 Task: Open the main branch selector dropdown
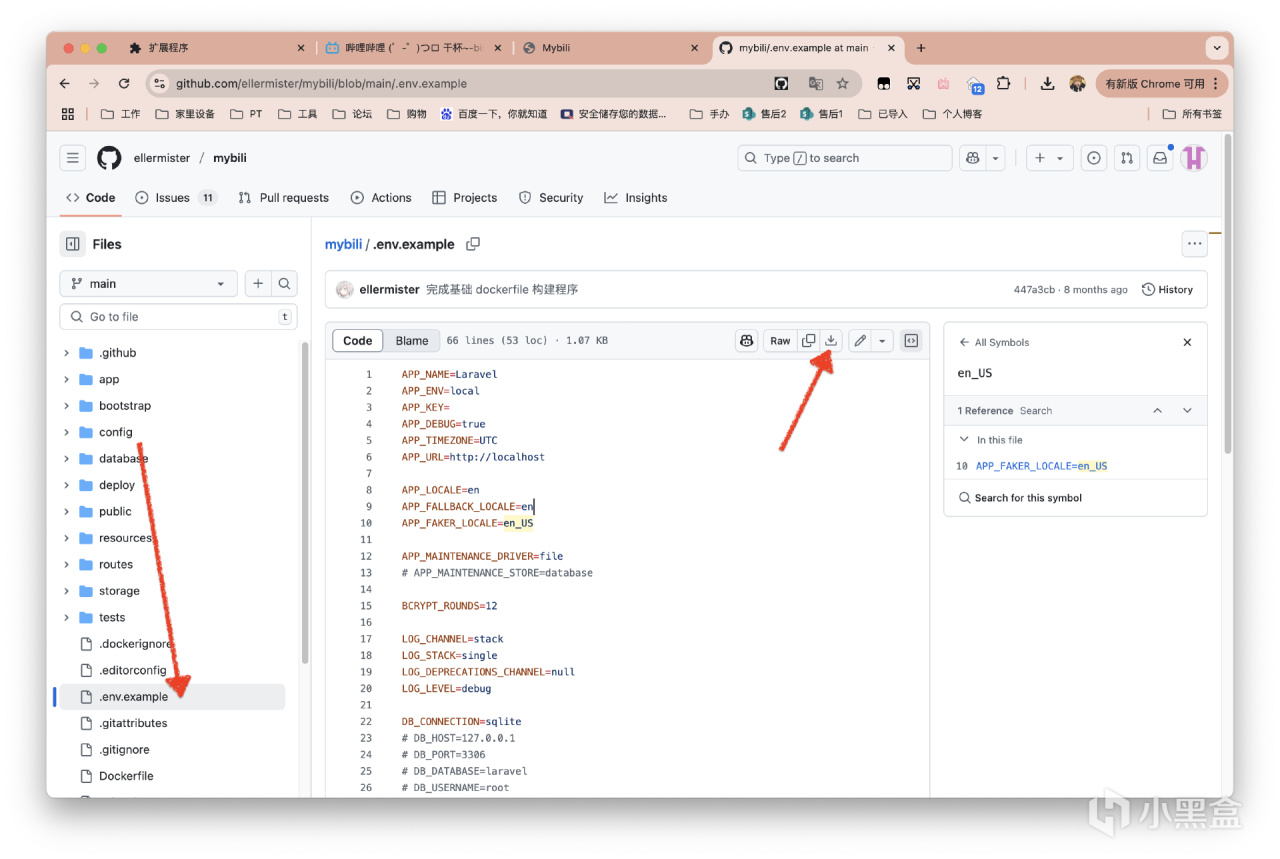tap(149, 284)
